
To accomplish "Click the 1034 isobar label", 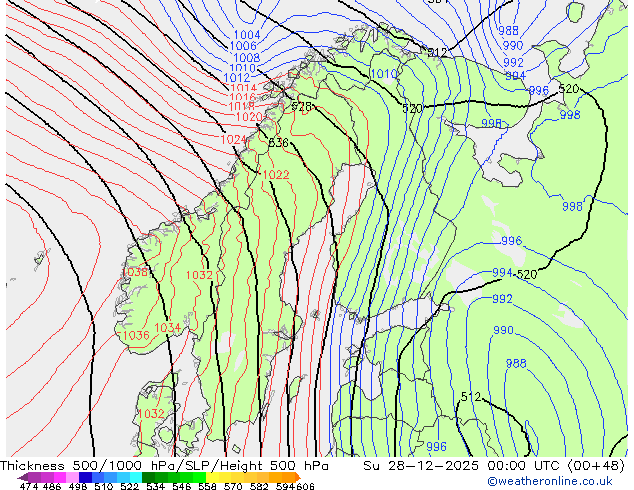I will [x=167, y=327].
